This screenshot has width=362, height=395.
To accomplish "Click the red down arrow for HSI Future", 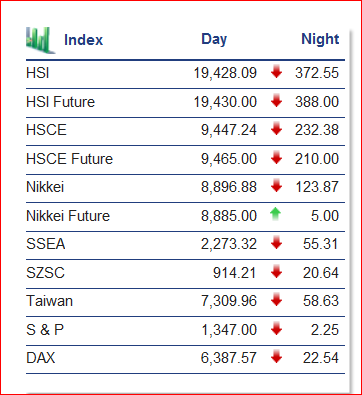I will point(276,101).
